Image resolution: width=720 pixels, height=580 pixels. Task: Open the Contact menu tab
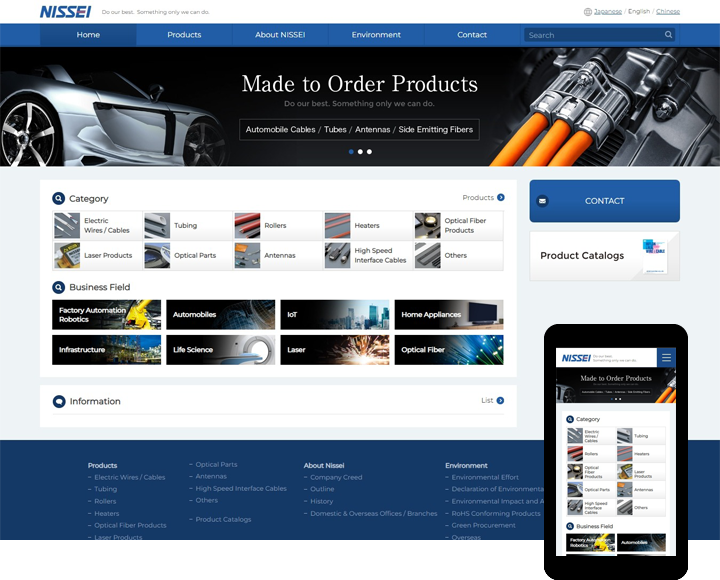[x=472, y=35]
